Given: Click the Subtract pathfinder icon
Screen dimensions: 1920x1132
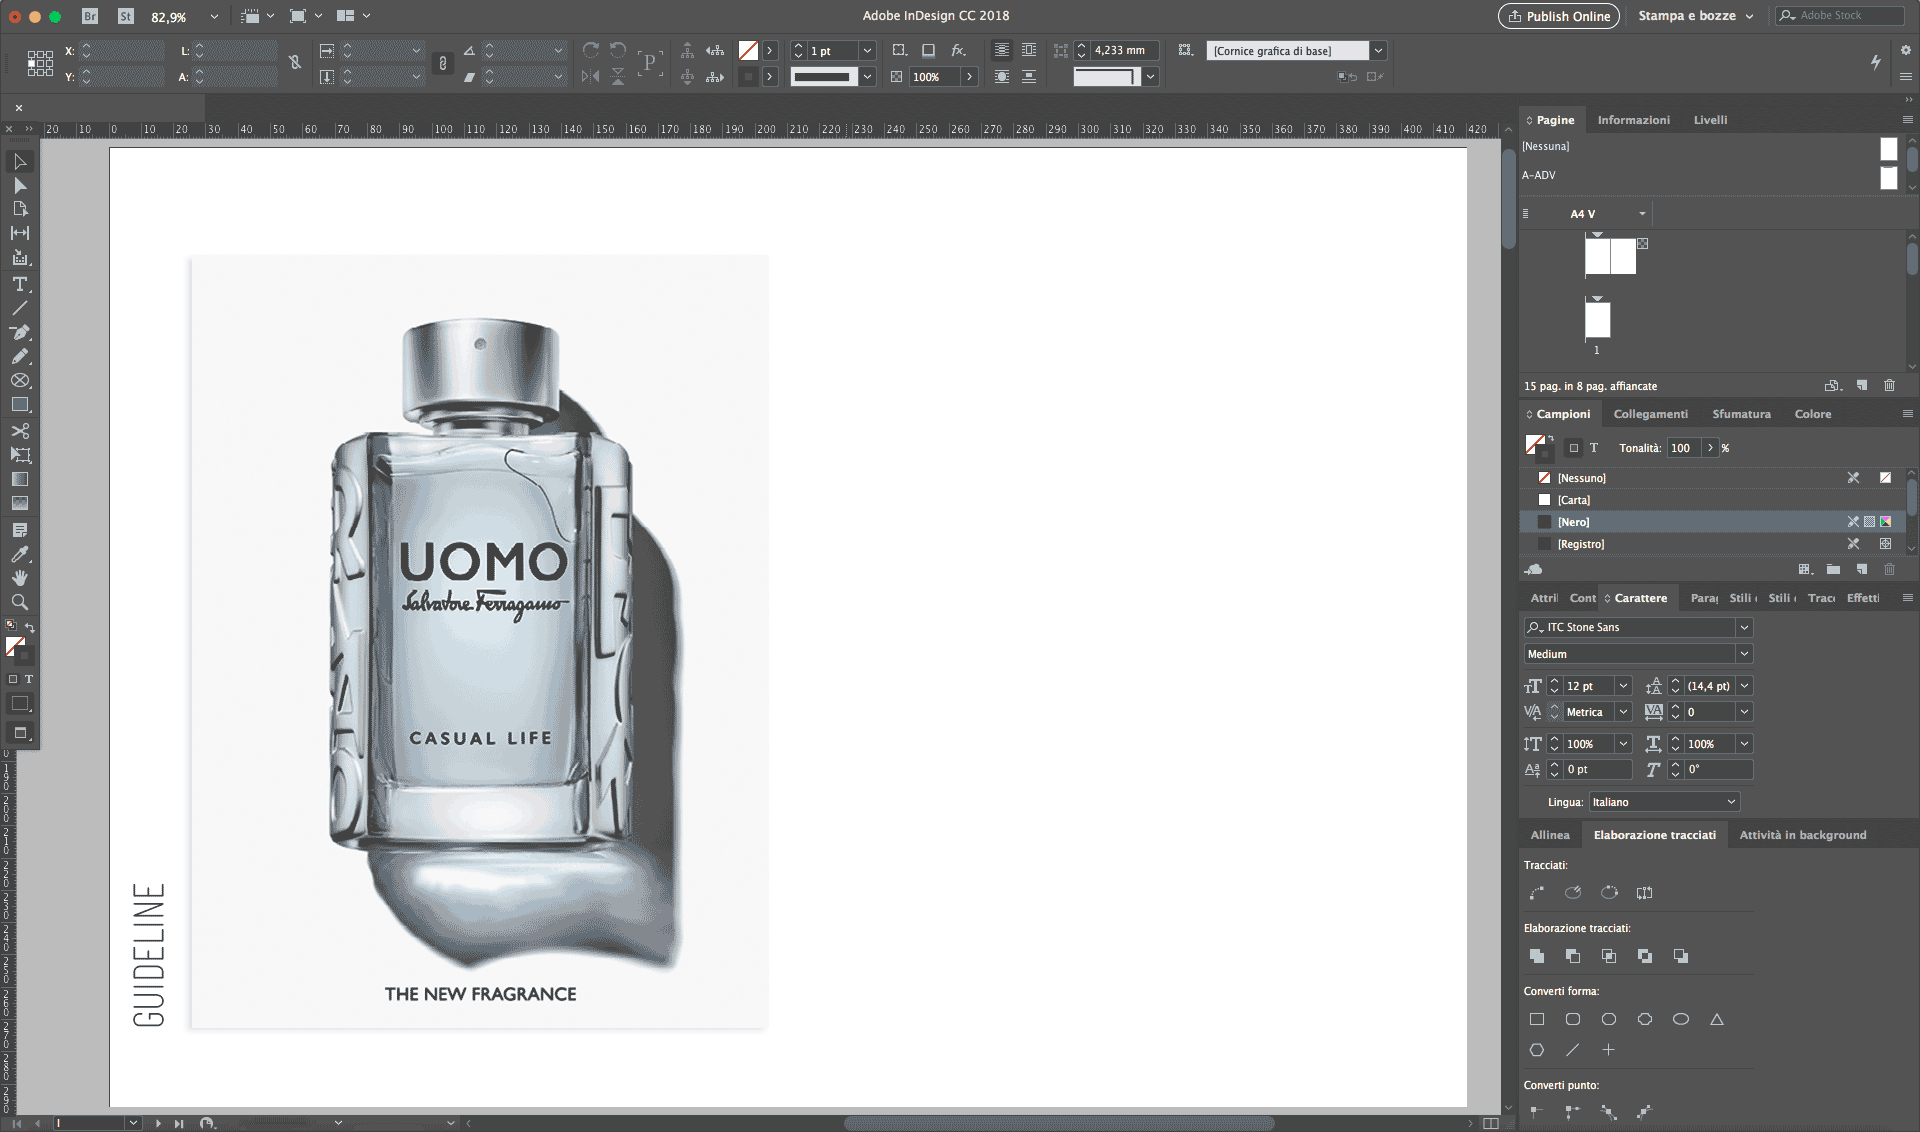Looking at the screenshot, I should pos(1573,956).
